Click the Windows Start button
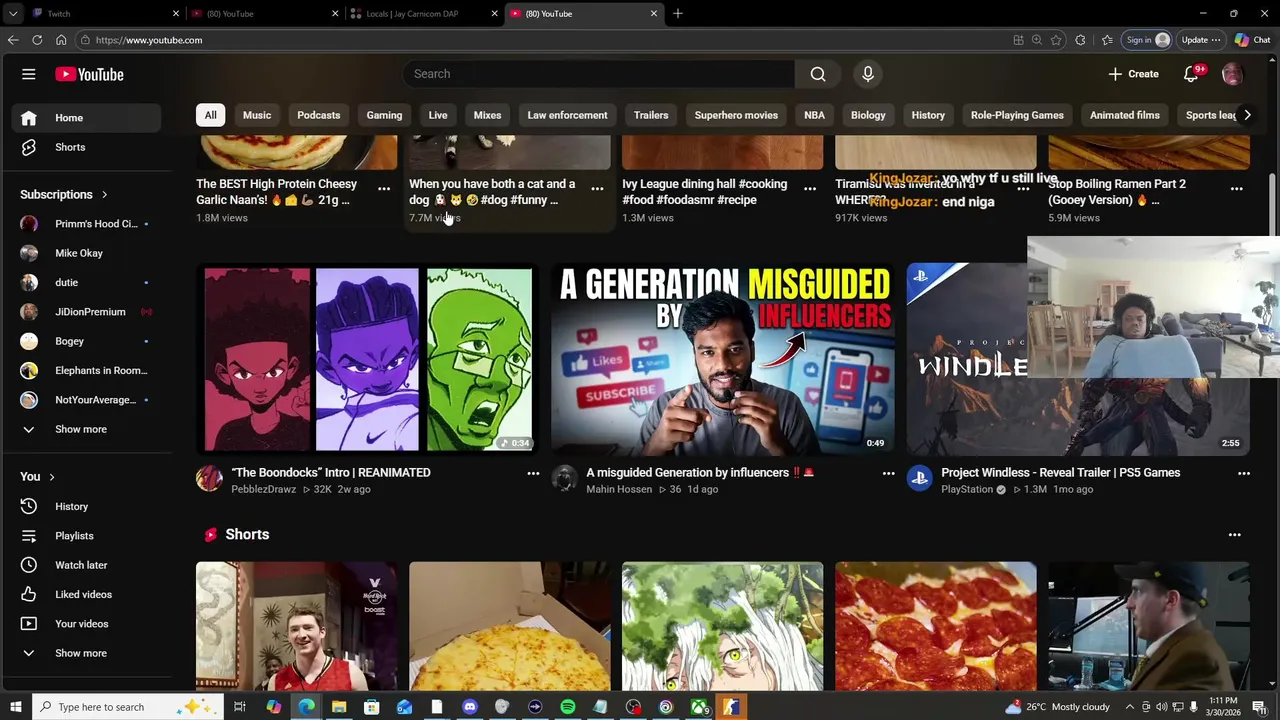This screenshot has width=1280, height=720. [15, 707]
